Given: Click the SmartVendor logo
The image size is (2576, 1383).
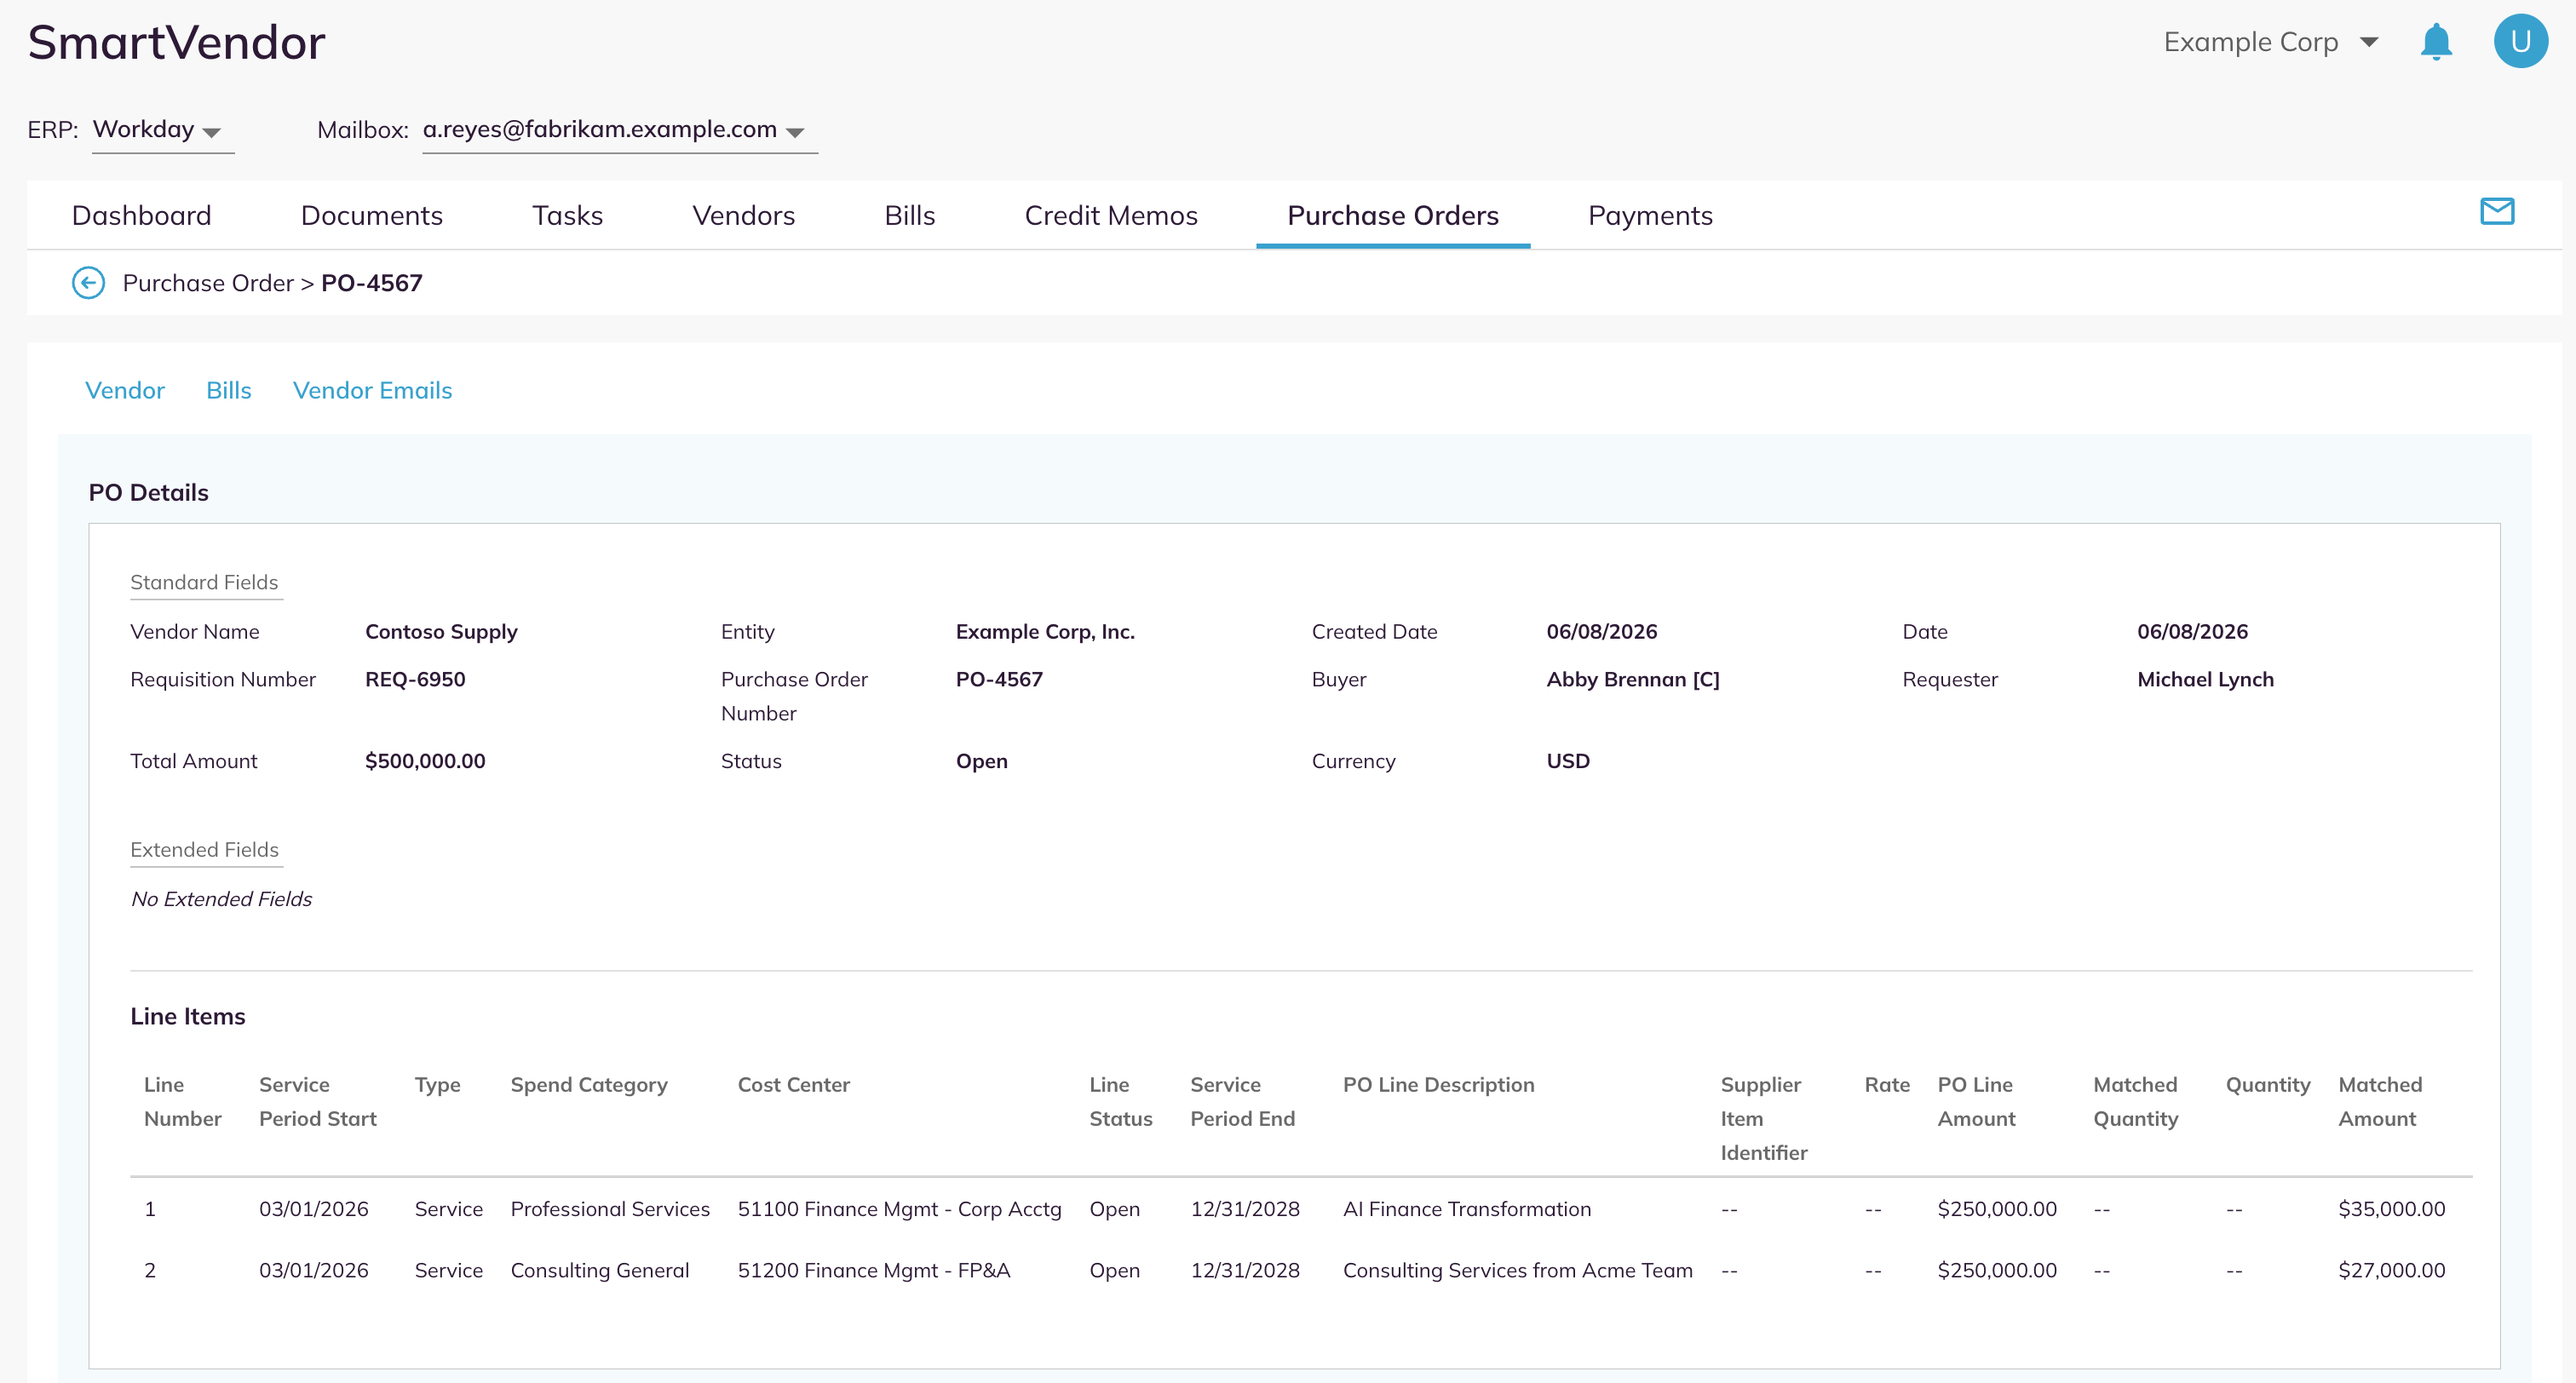Looking at the screenshot, I should tap(176, 43).
